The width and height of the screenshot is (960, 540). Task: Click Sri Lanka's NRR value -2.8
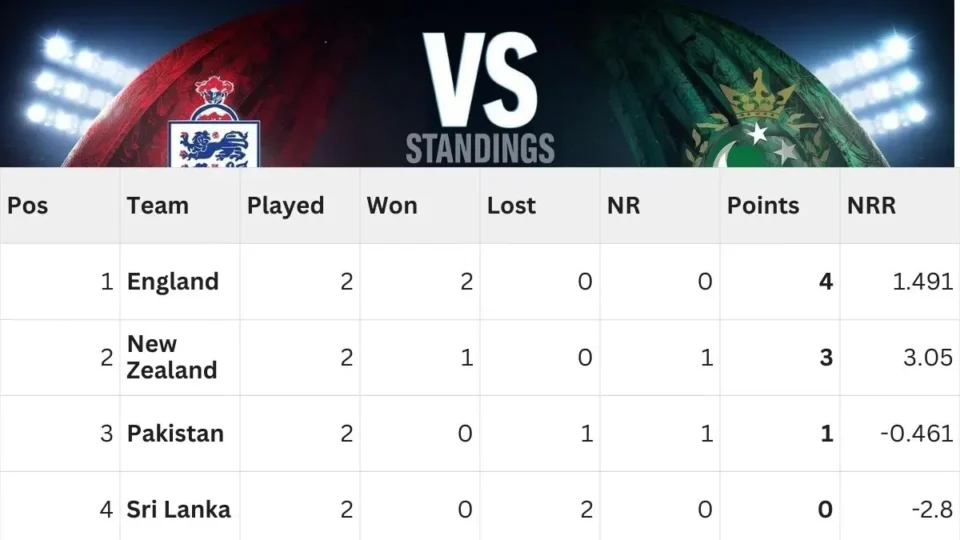932,510
